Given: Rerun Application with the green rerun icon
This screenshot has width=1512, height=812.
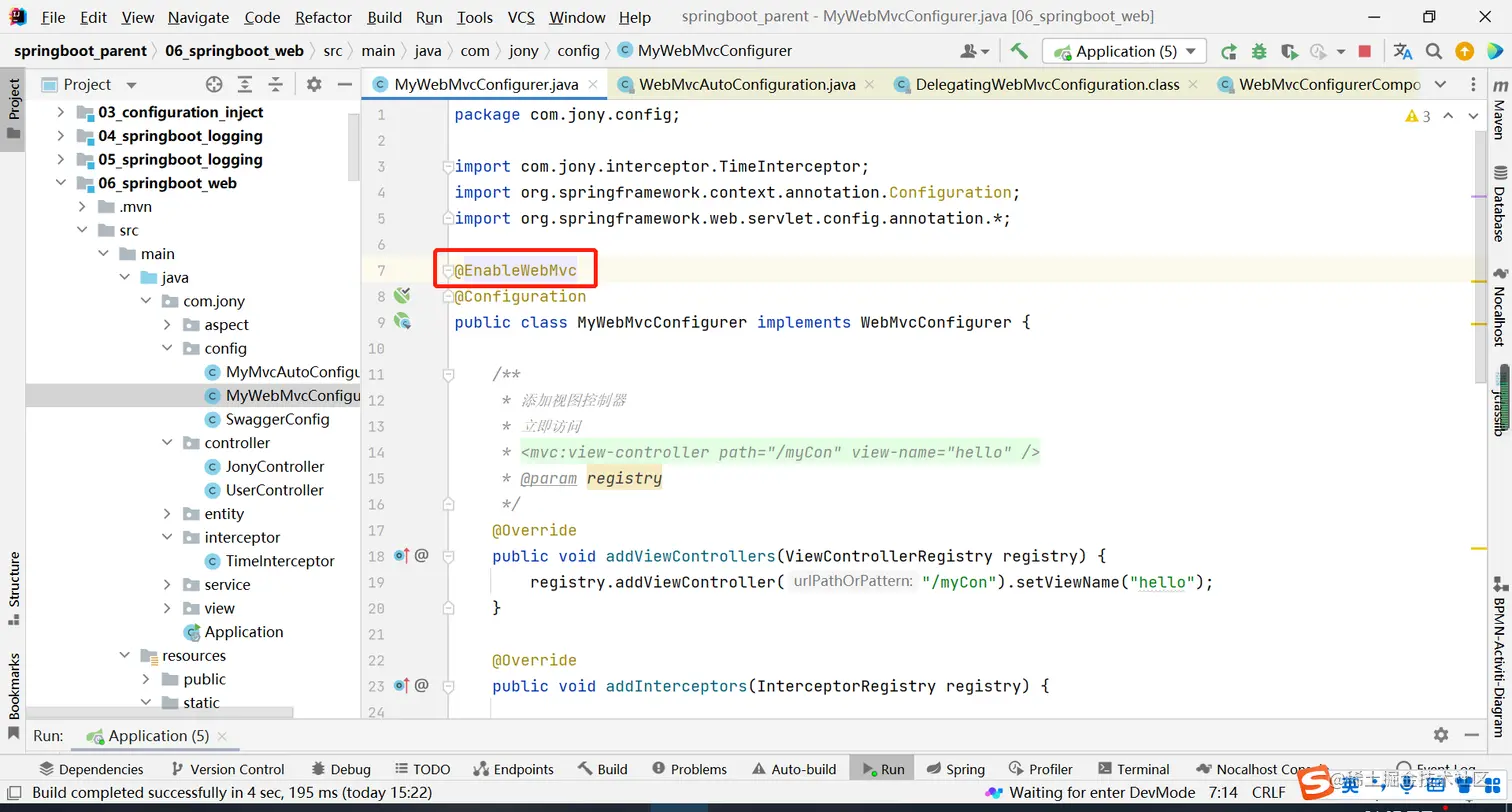Looking at the screenshot, I should [1228, 51].
